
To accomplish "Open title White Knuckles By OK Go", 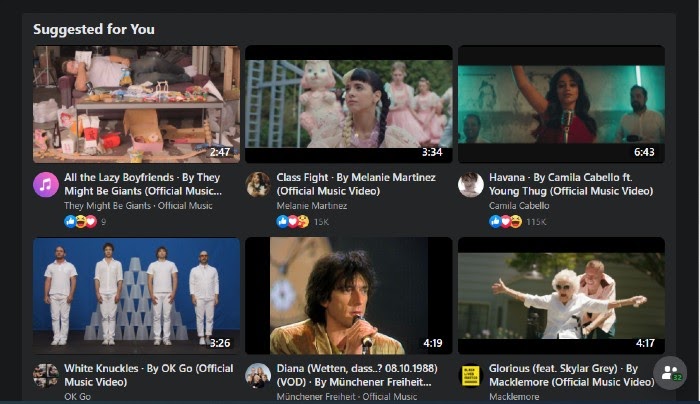I will [x=149, y=375].
